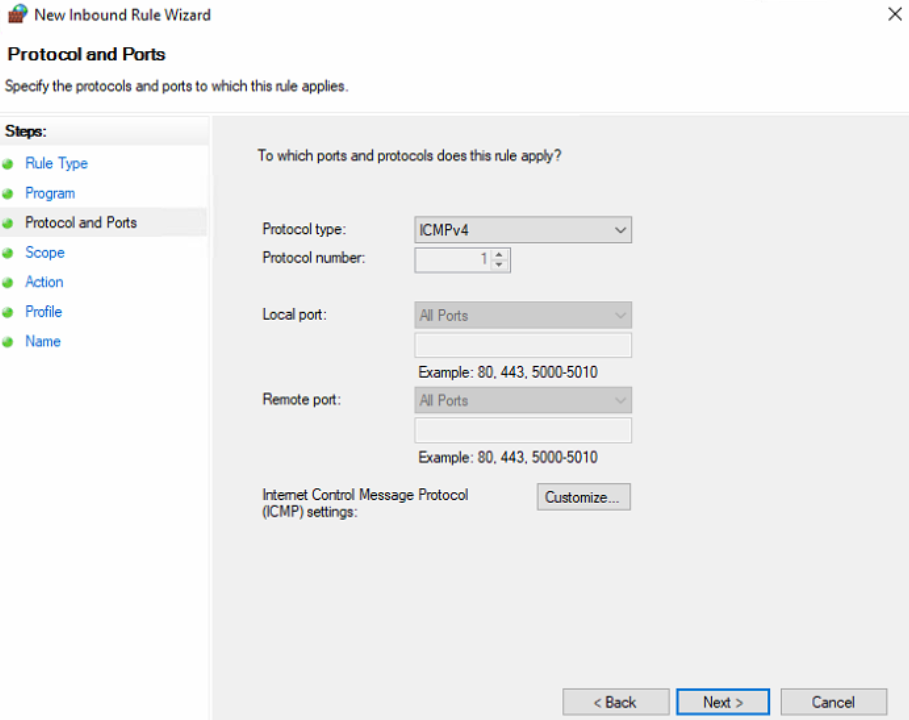Image resolution: width=909 pixels, height=720 pixels.
Task: Click the remote port text field
Action: point(523,430)
